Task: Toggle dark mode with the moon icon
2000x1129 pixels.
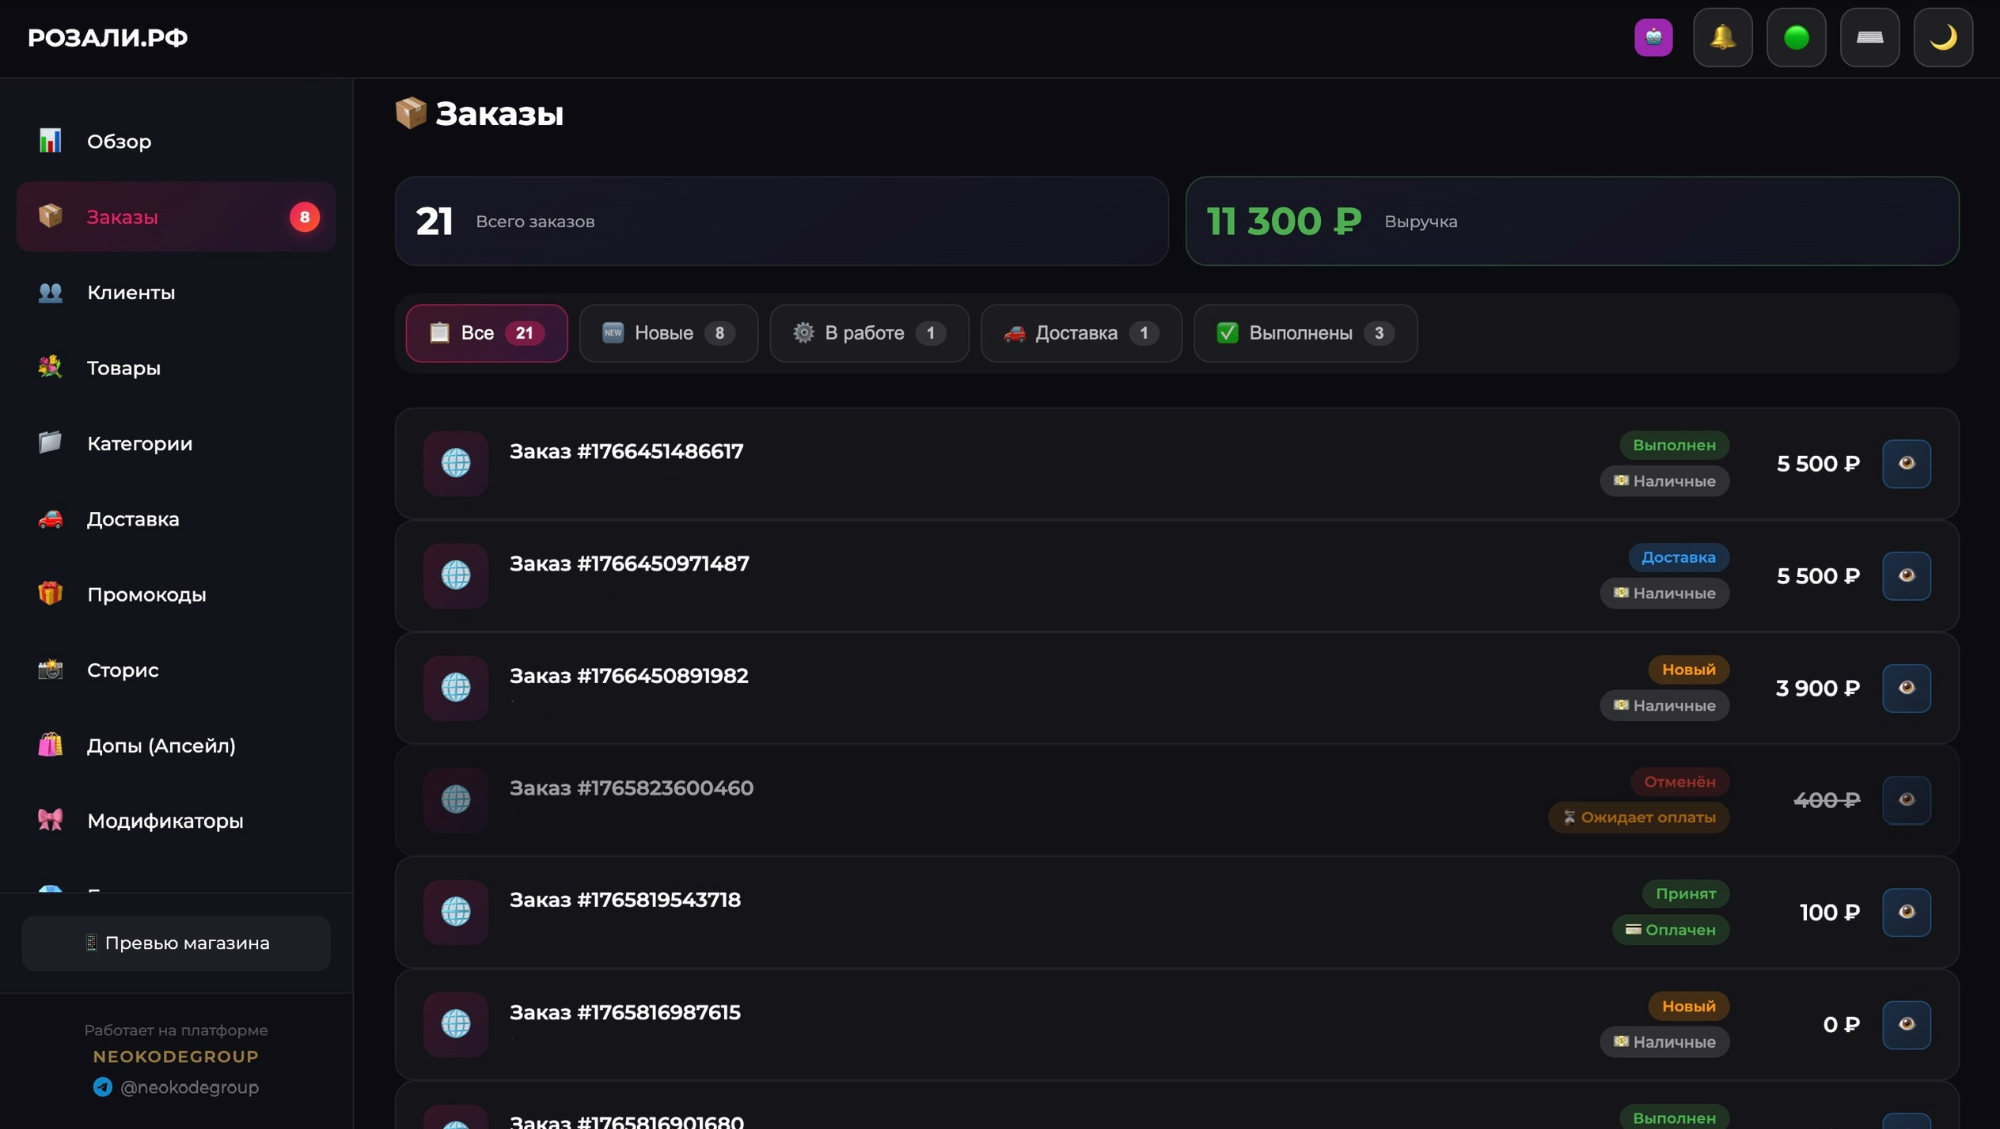Action: point(1943,37)
